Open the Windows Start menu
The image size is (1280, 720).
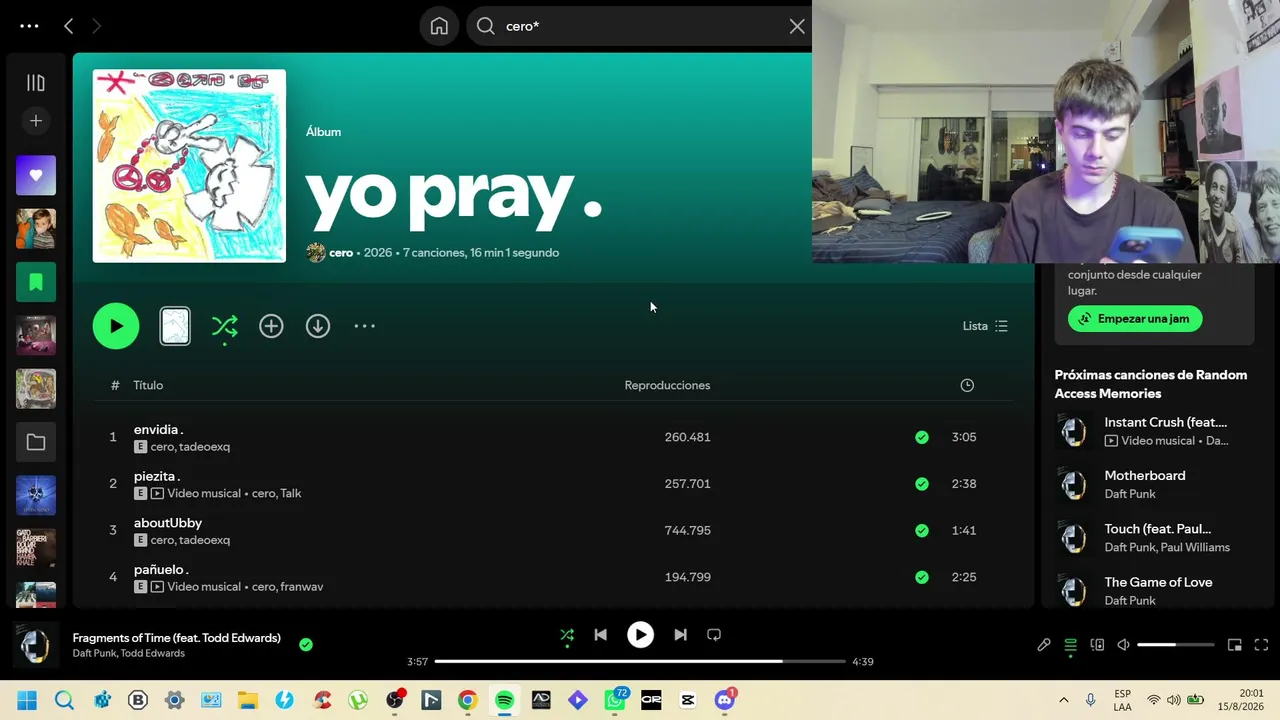[27, 700]
